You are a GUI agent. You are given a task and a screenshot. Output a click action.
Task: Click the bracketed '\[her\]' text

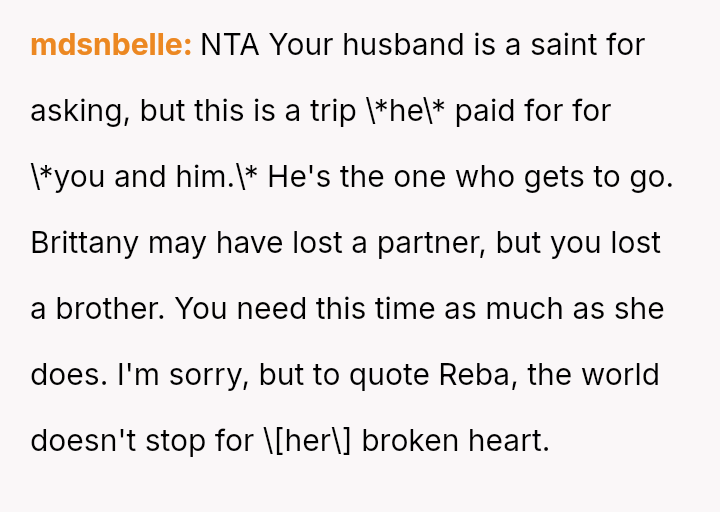308,441
